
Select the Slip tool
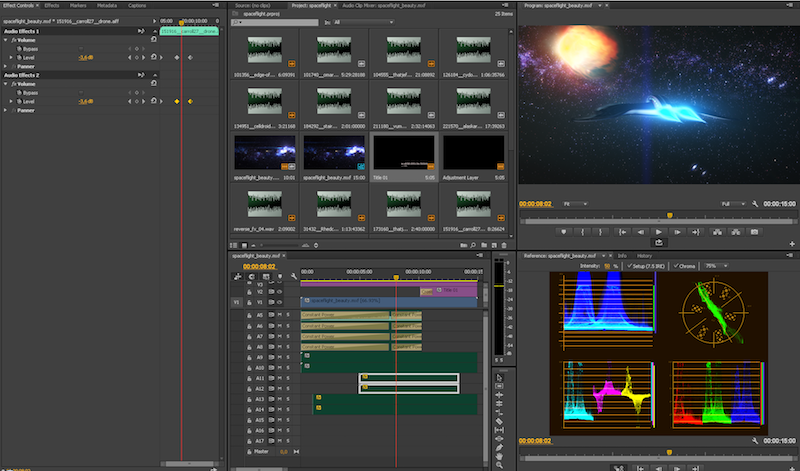tap(499, 430)
